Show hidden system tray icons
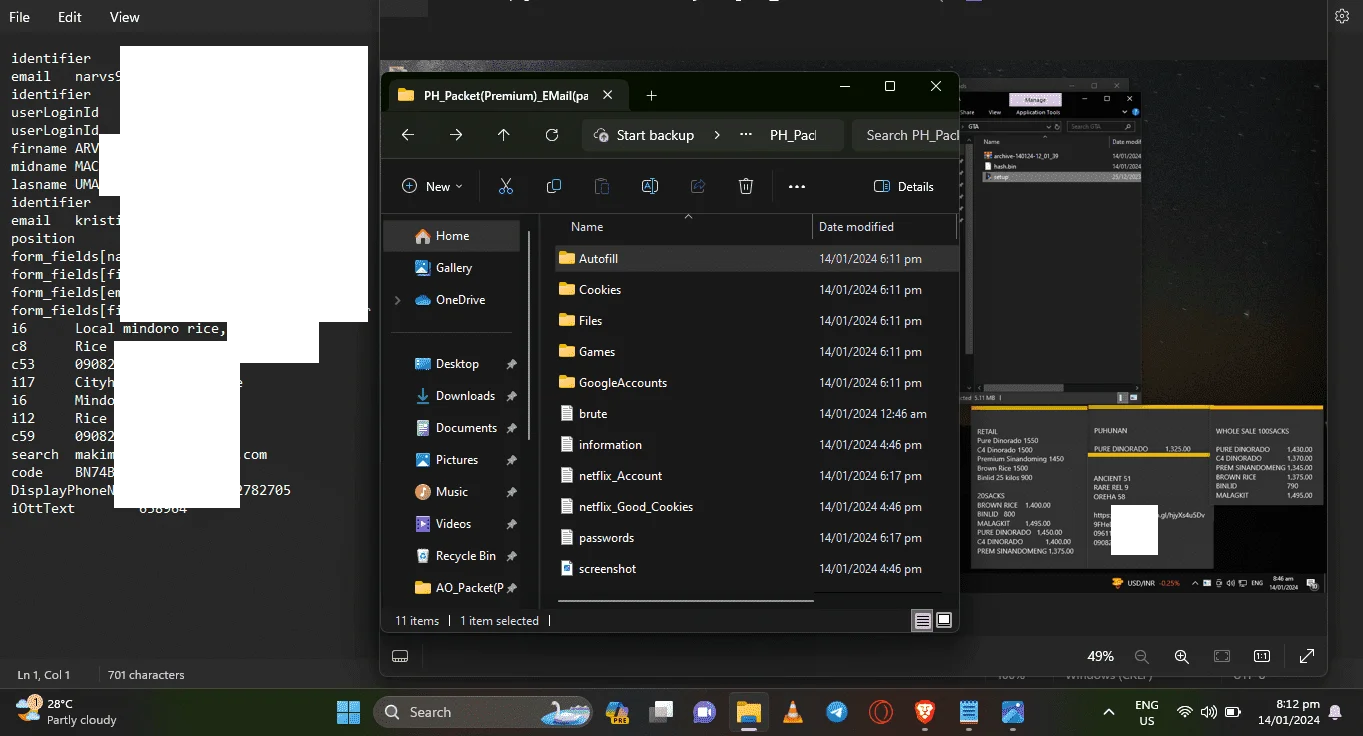1363x736 pixels. [x=1108, y=712]
